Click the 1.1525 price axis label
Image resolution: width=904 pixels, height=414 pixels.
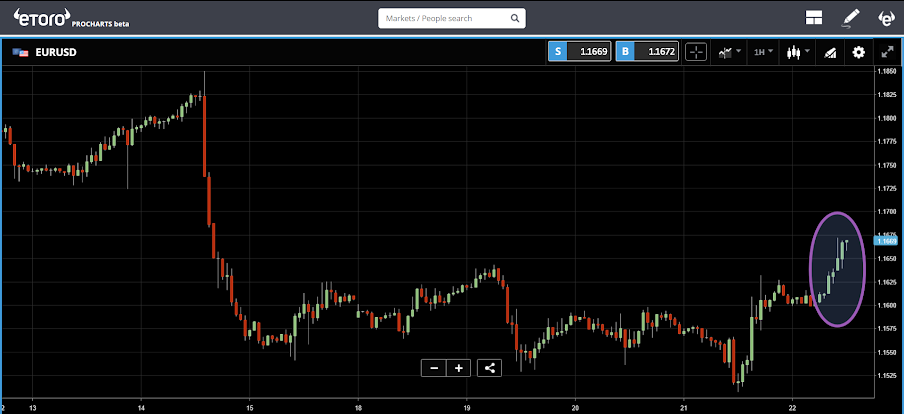[886, 376]
